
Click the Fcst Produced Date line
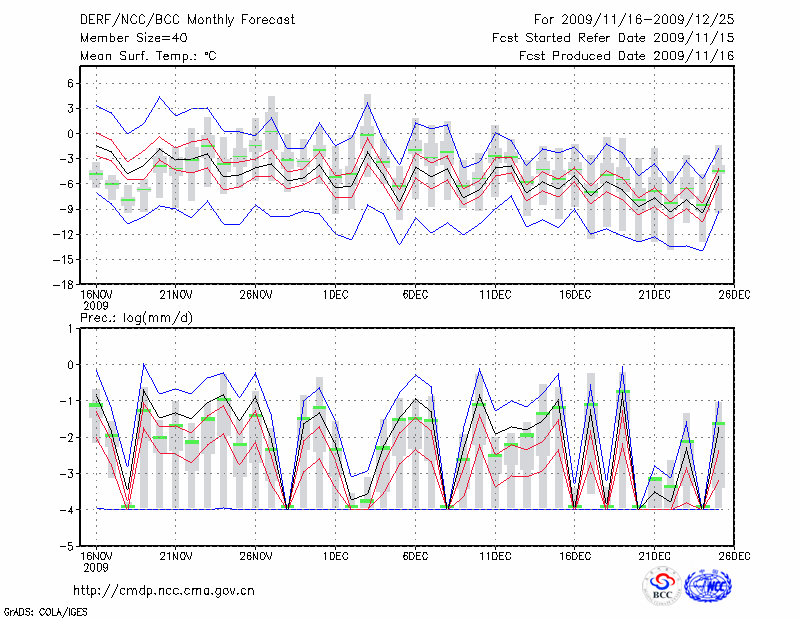(x=626, y=56)
